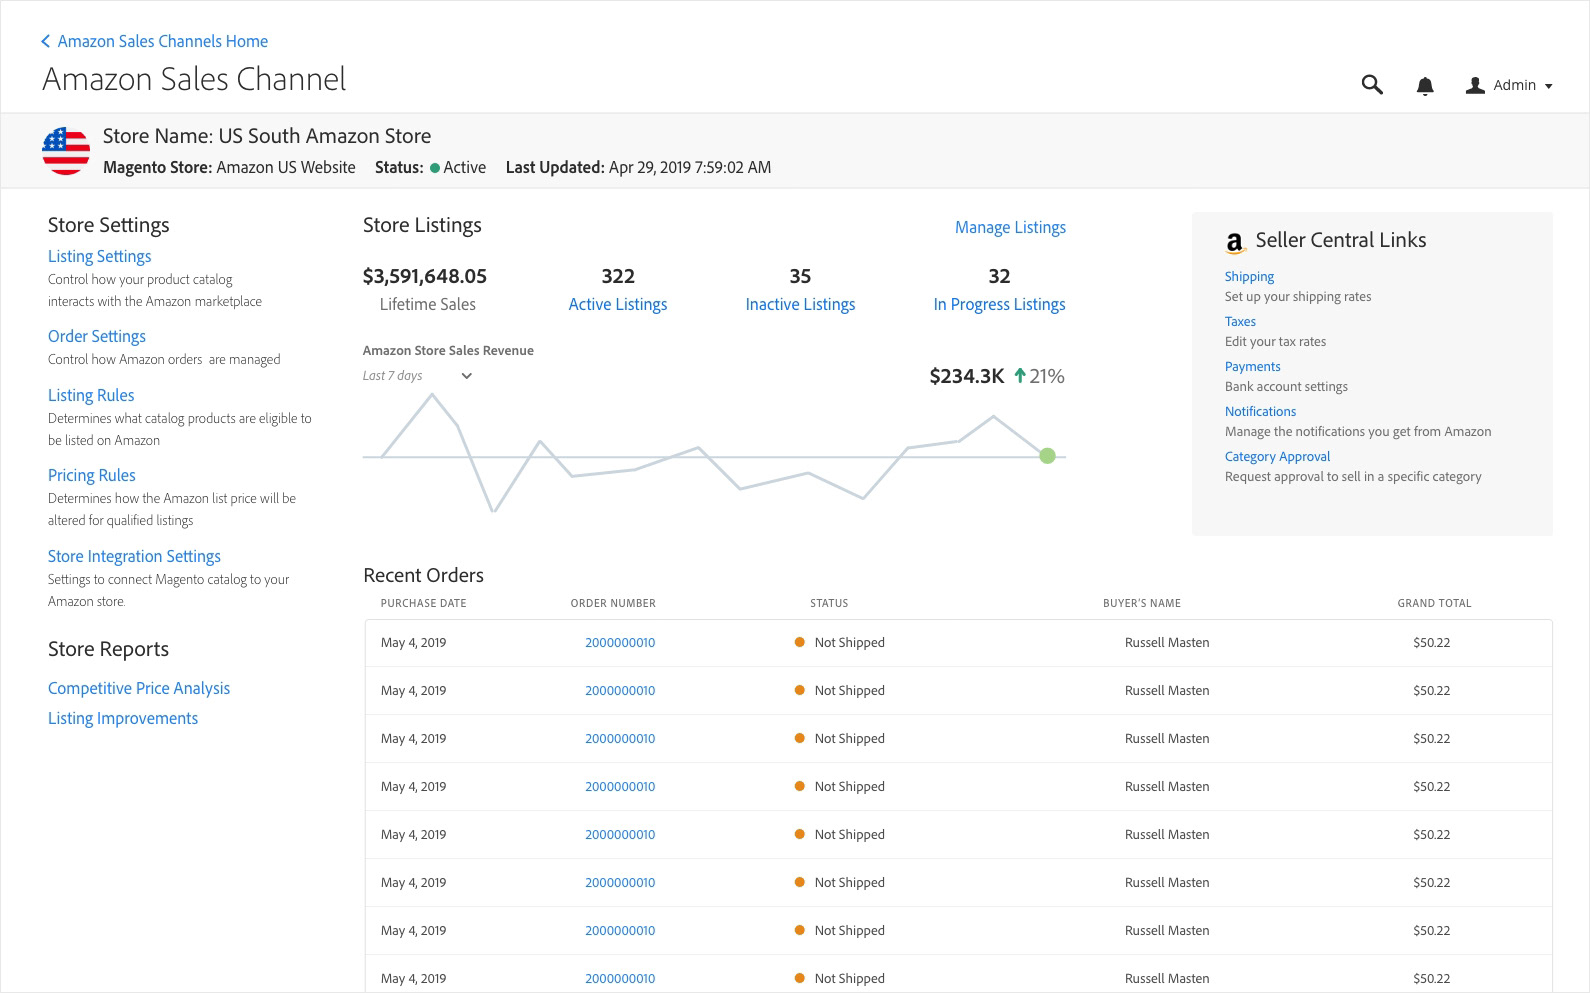Click the green Active status dot

coord(435,168)
